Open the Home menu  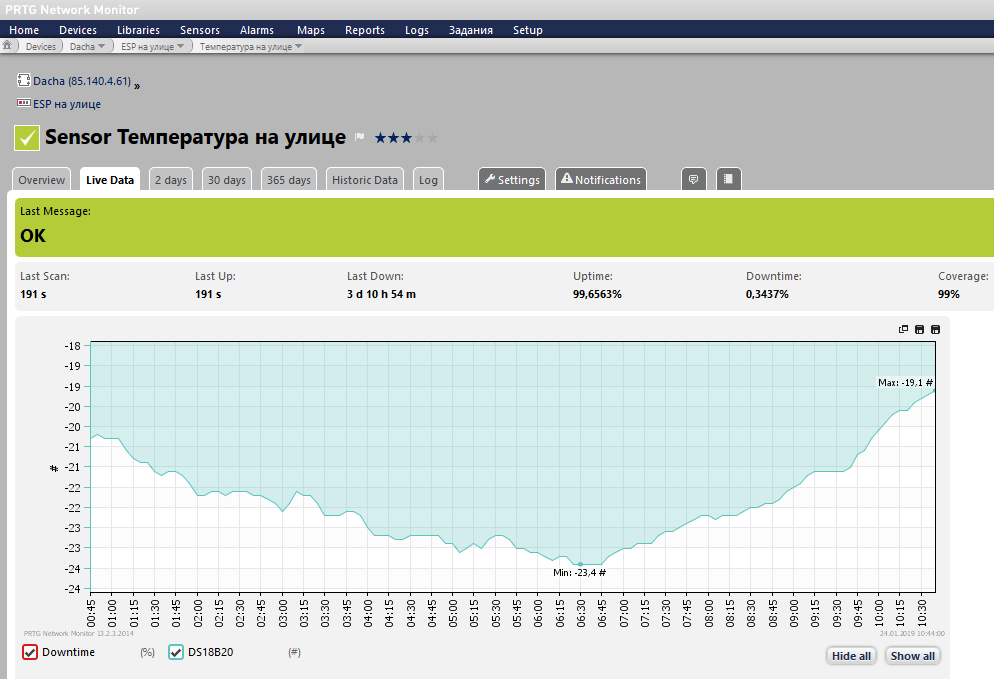[24, 30]
